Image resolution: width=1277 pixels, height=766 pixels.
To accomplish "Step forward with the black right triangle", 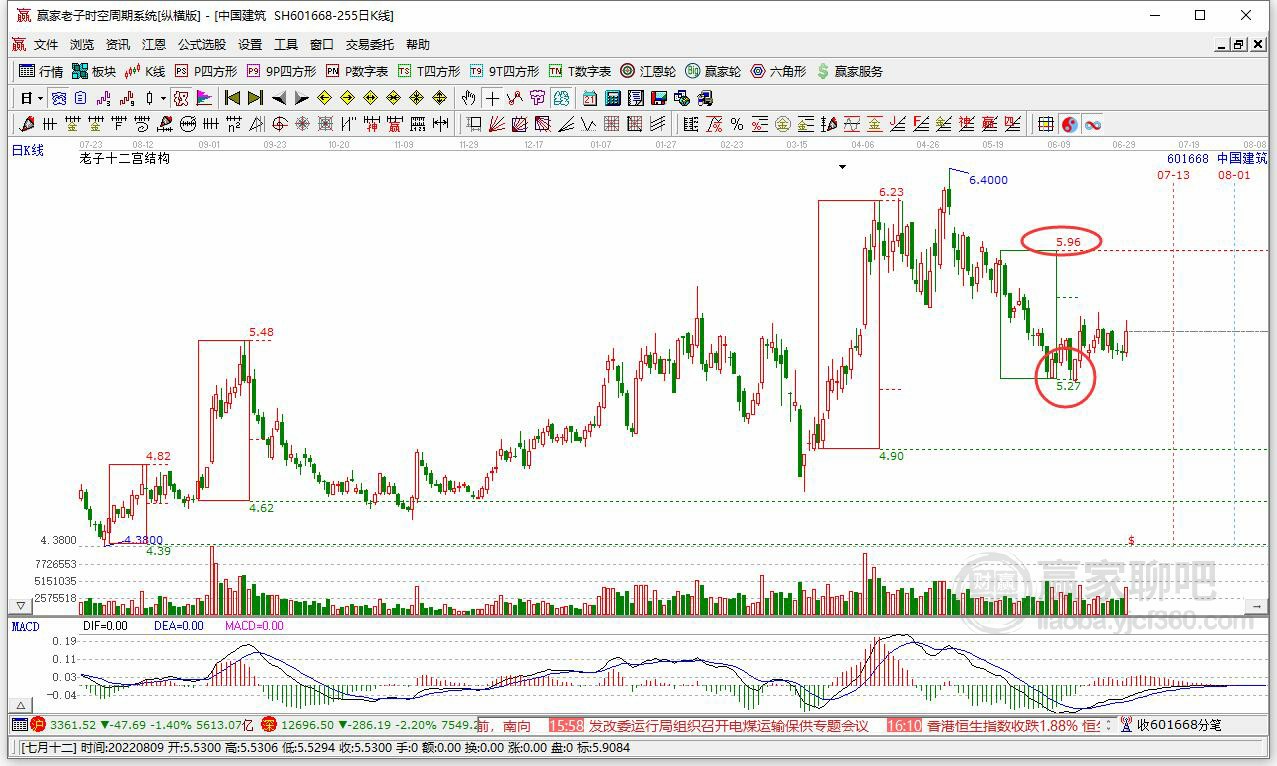I will [302, 98].
